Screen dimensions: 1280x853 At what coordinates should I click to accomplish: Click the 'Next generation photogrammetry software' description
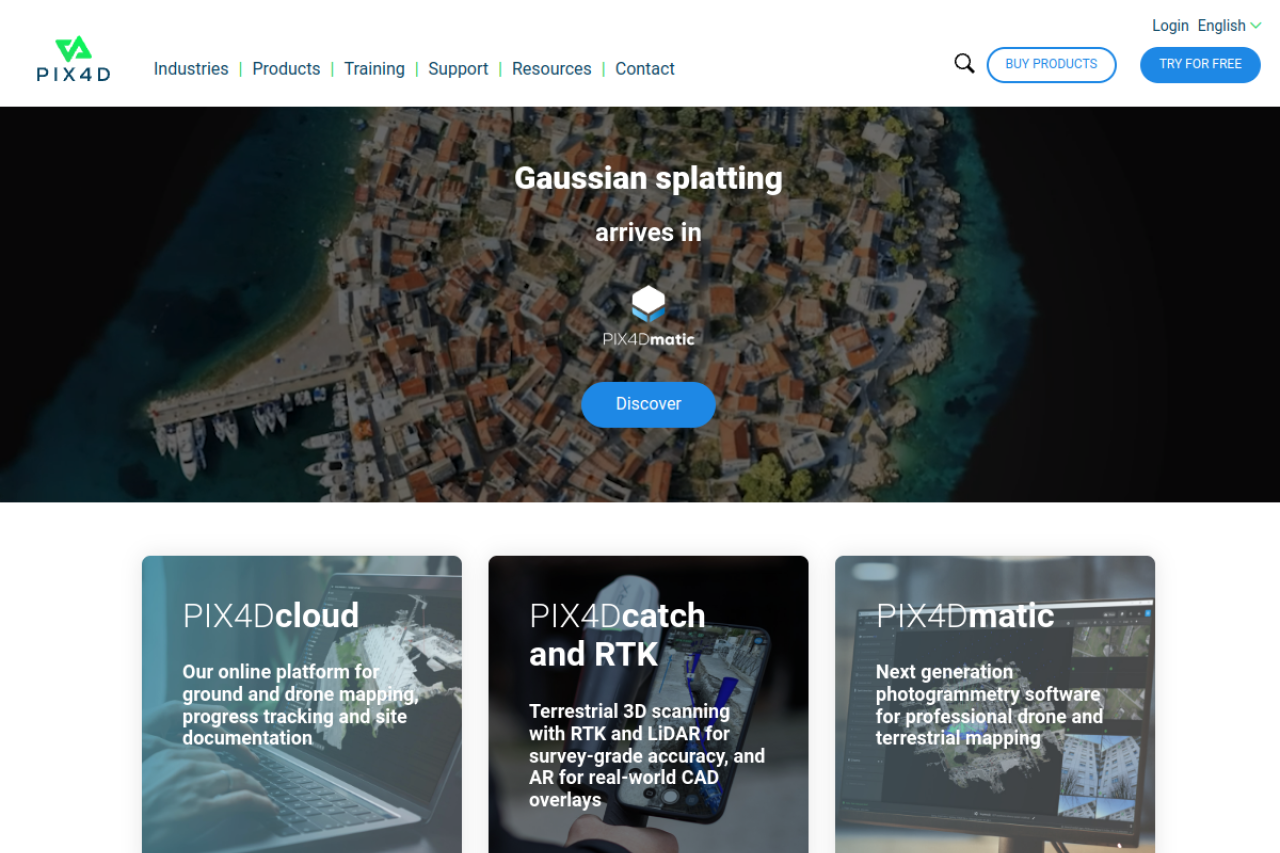tap(990, 705)
